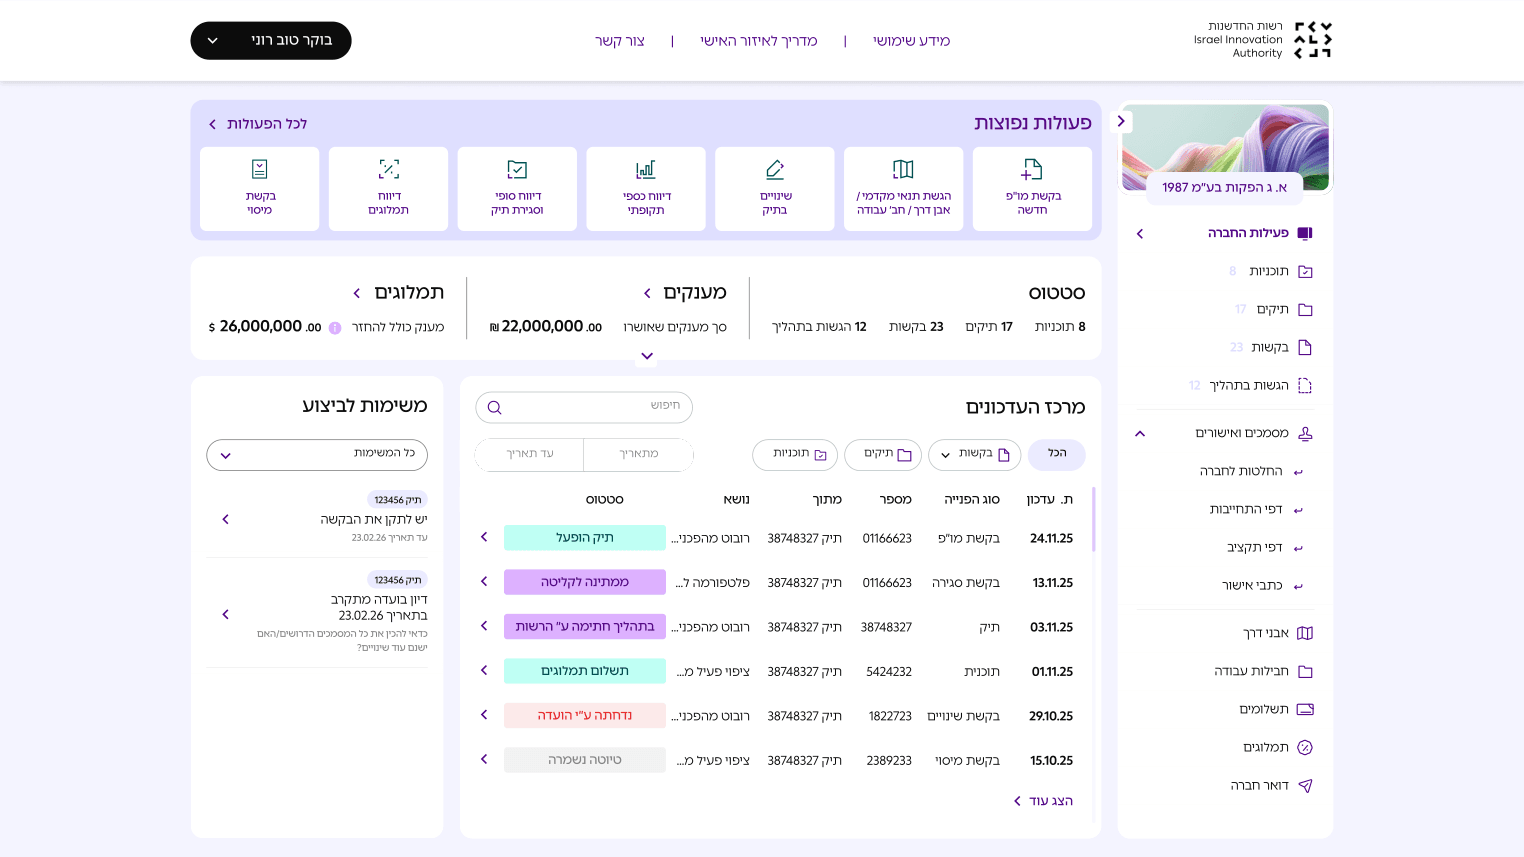
Task: Click the info icon beside מענק כולל להחזר
Action: tap(335, 327)
